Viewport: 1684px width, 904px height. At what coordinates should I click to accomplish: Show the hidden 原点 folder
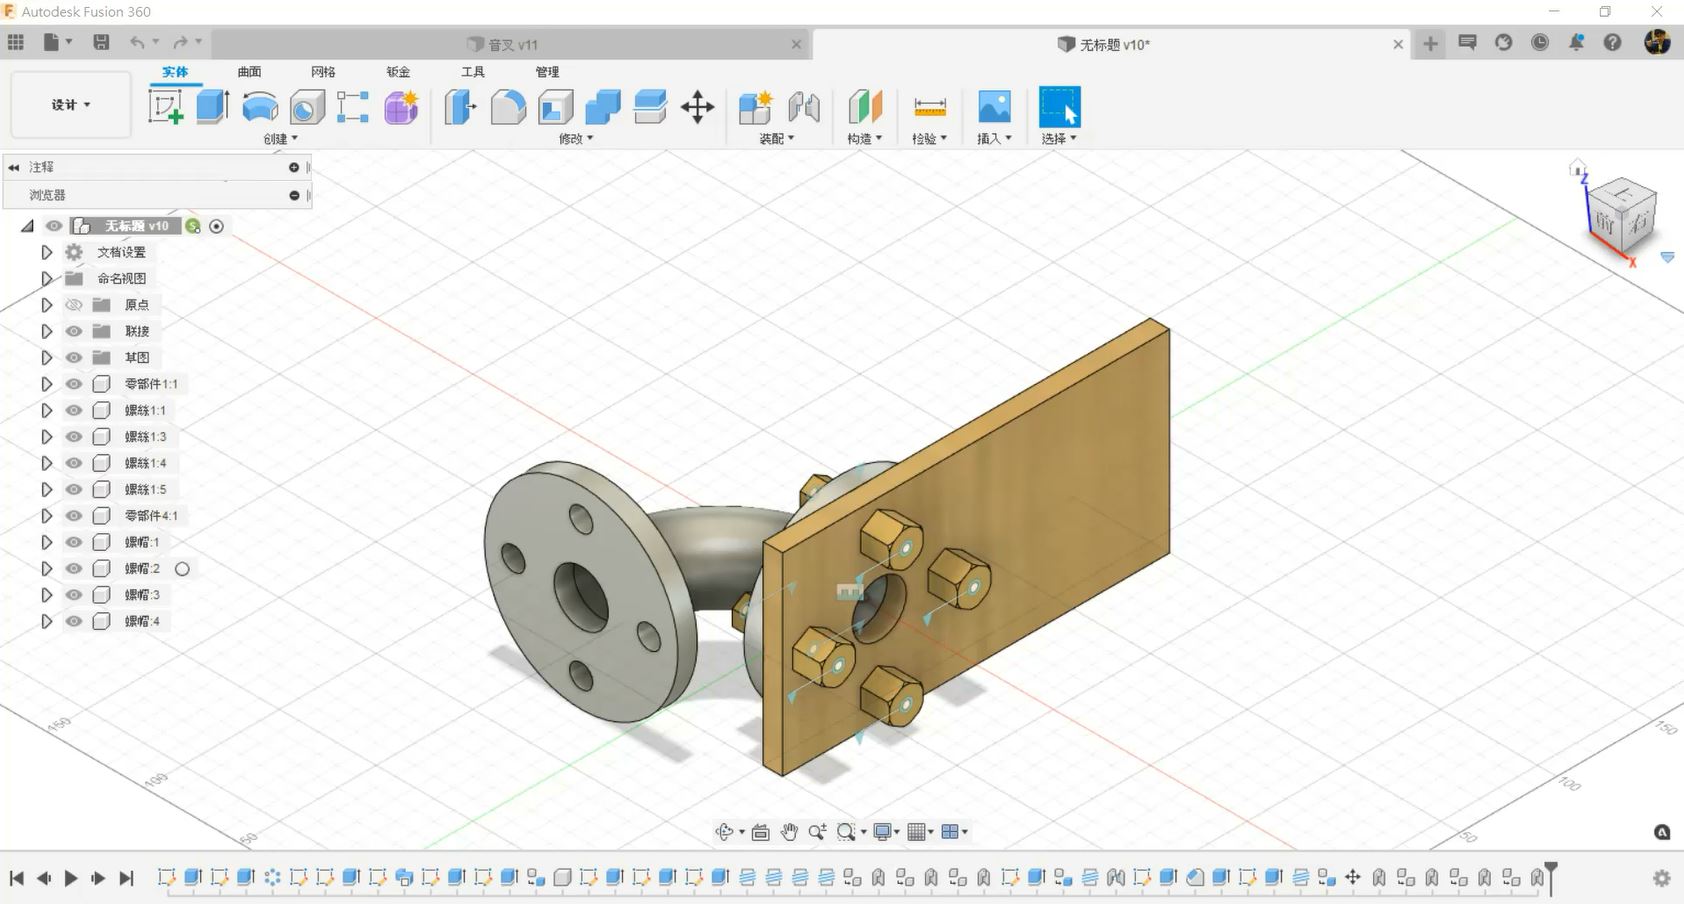74,305
